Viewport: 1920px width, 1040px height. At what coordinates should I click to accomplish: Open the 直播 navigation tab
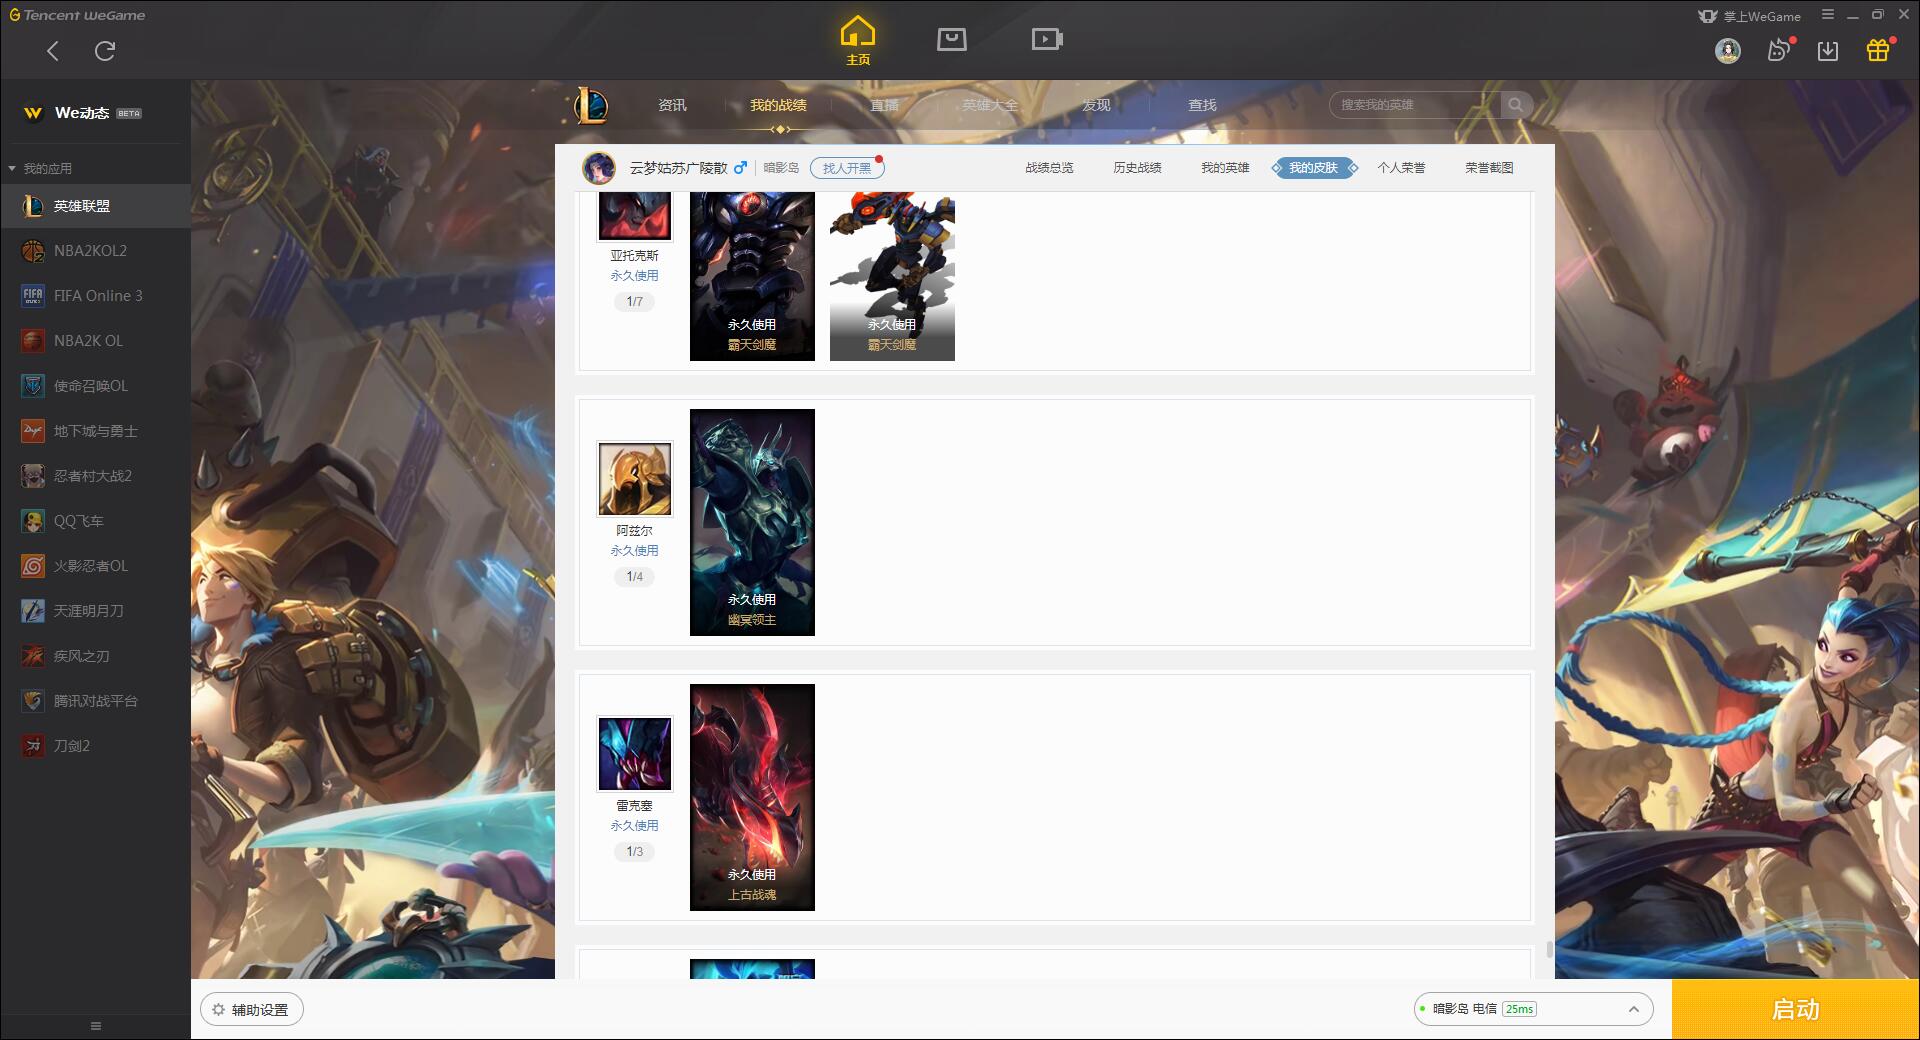click(x=884, y=105)
